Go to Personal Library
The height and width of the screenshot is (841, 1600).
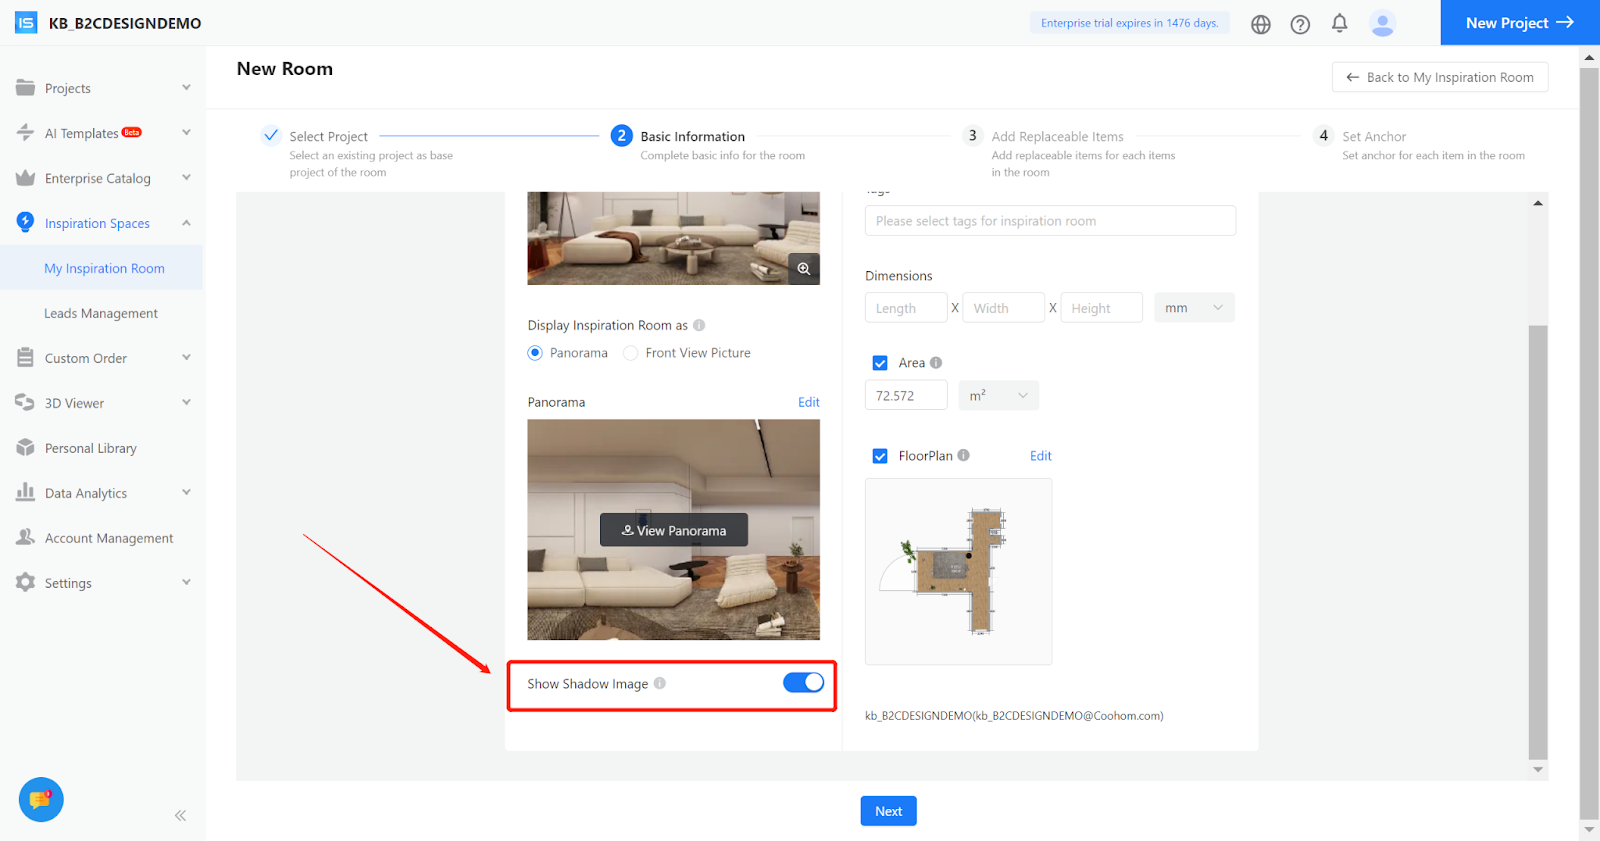[x=91, y=448]
